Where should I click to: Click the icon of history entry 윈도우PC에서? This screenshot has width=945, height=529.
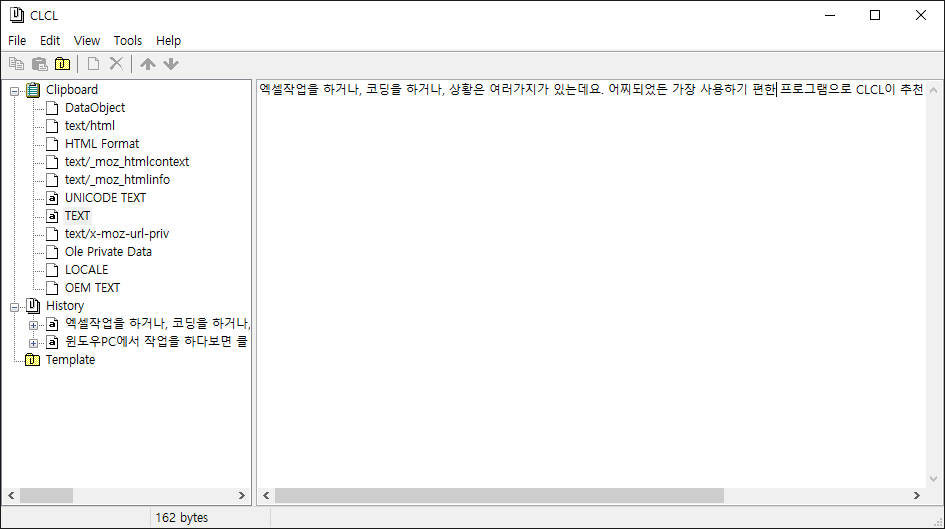(x=52, y=342)
